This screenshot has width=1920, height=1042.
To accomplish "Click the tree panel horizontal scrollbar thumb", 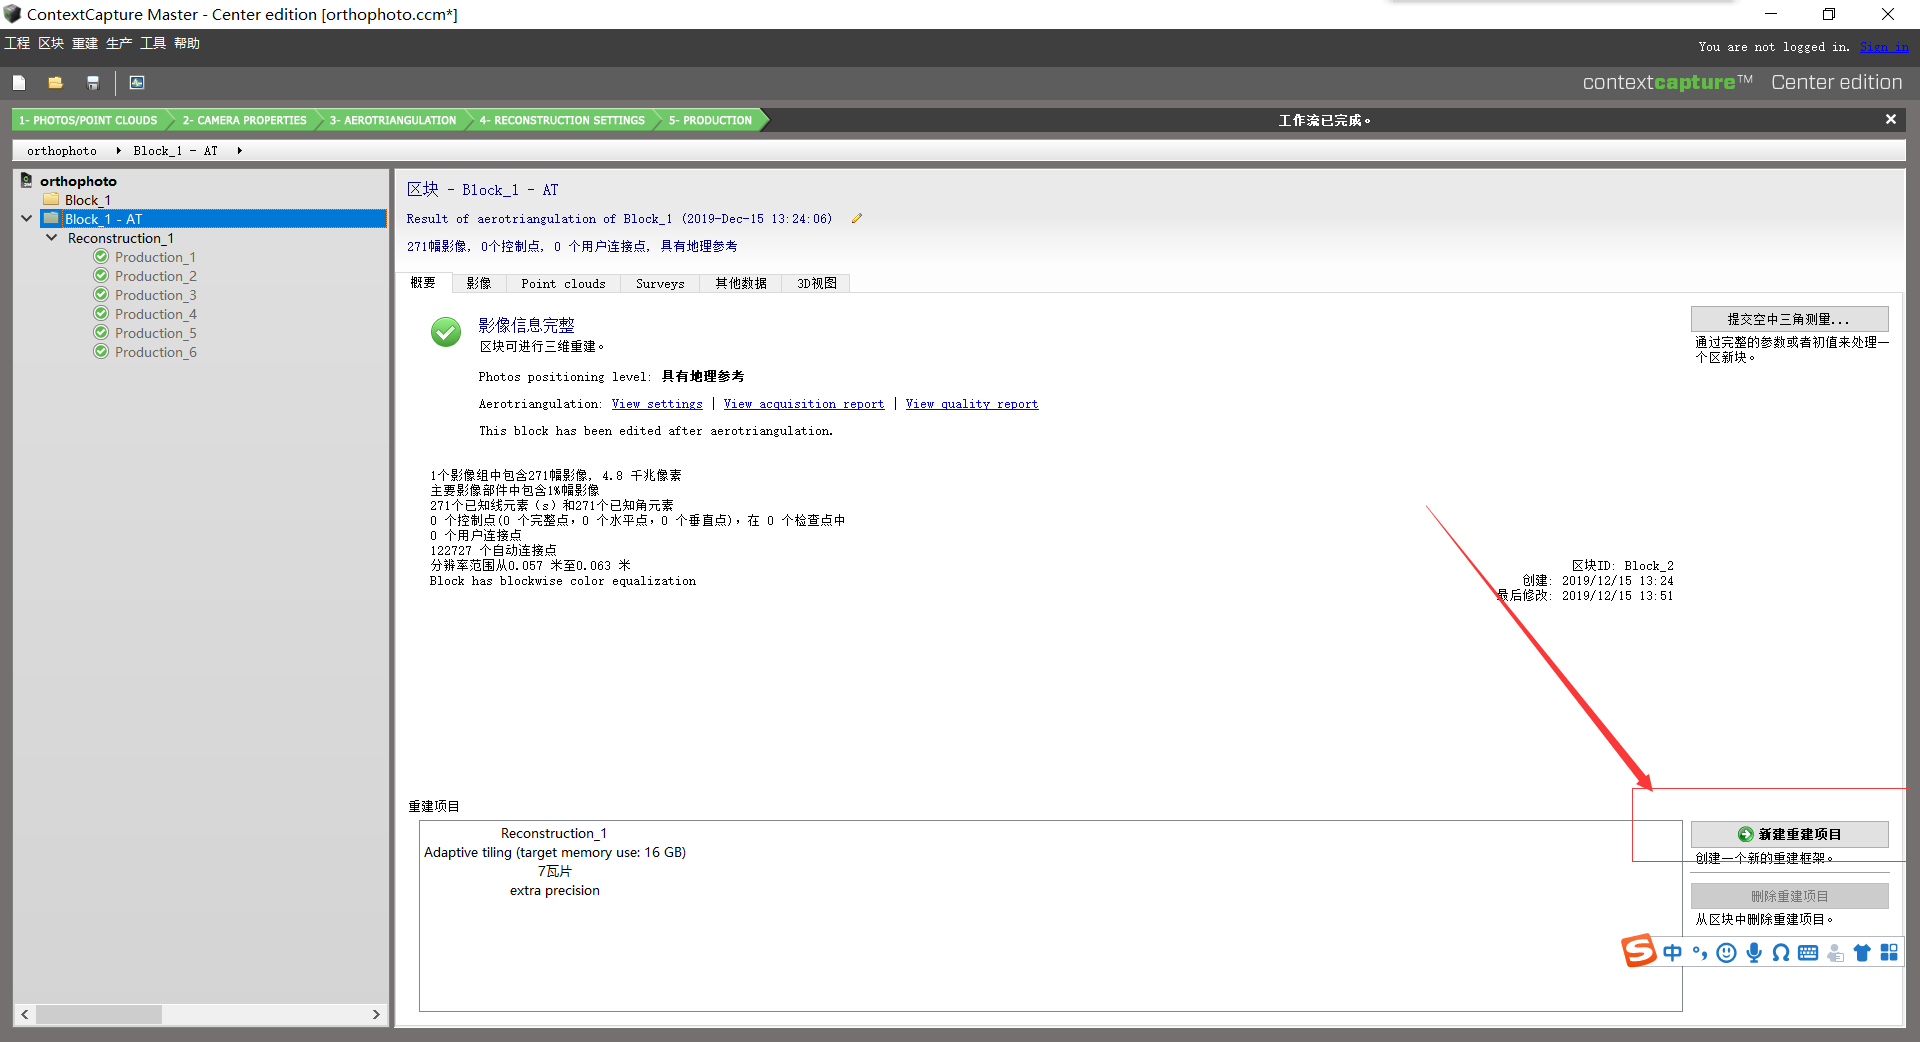I will point(99,1014).
